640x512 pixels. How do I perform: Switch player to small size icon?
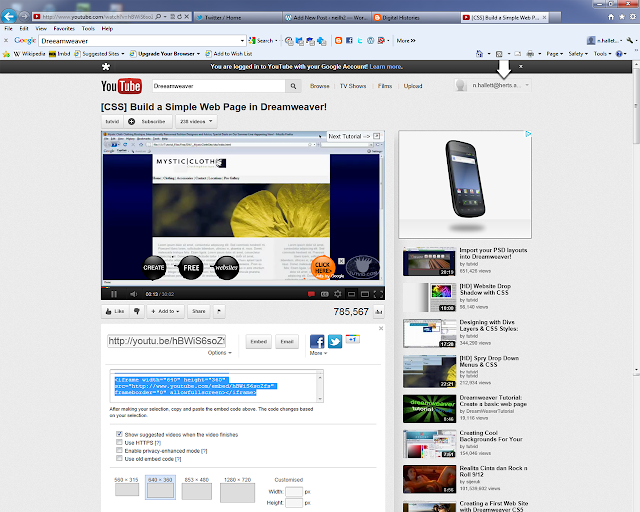click(x=351, y=294)
